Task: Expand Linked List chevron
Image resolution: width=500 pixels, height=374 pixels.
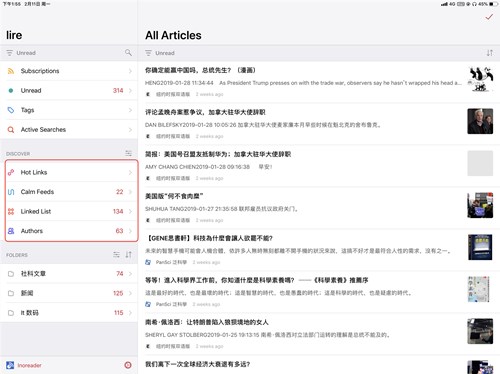Action: tap(130, 211)
